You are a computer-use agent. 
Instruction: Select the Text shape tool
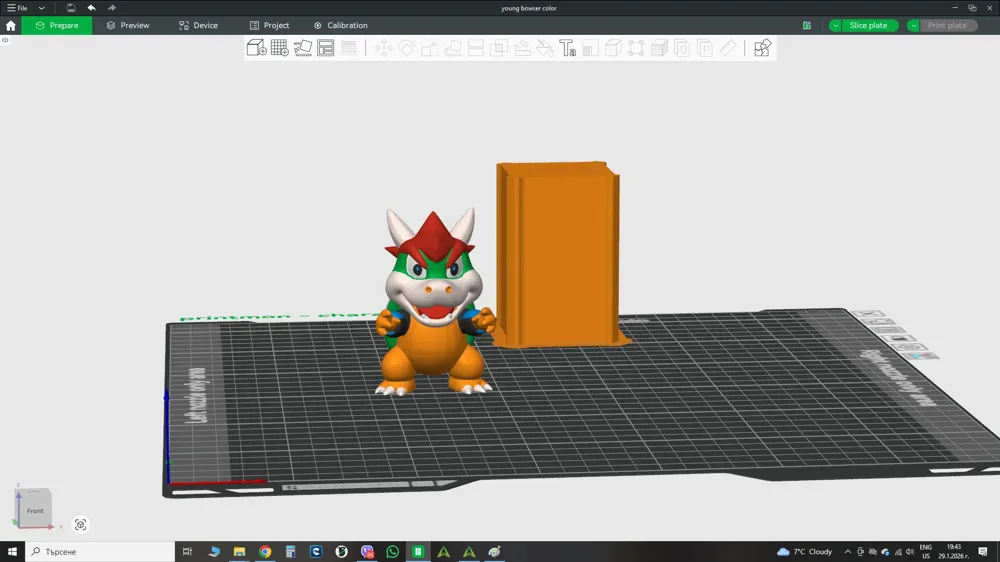tap(568, 48)
